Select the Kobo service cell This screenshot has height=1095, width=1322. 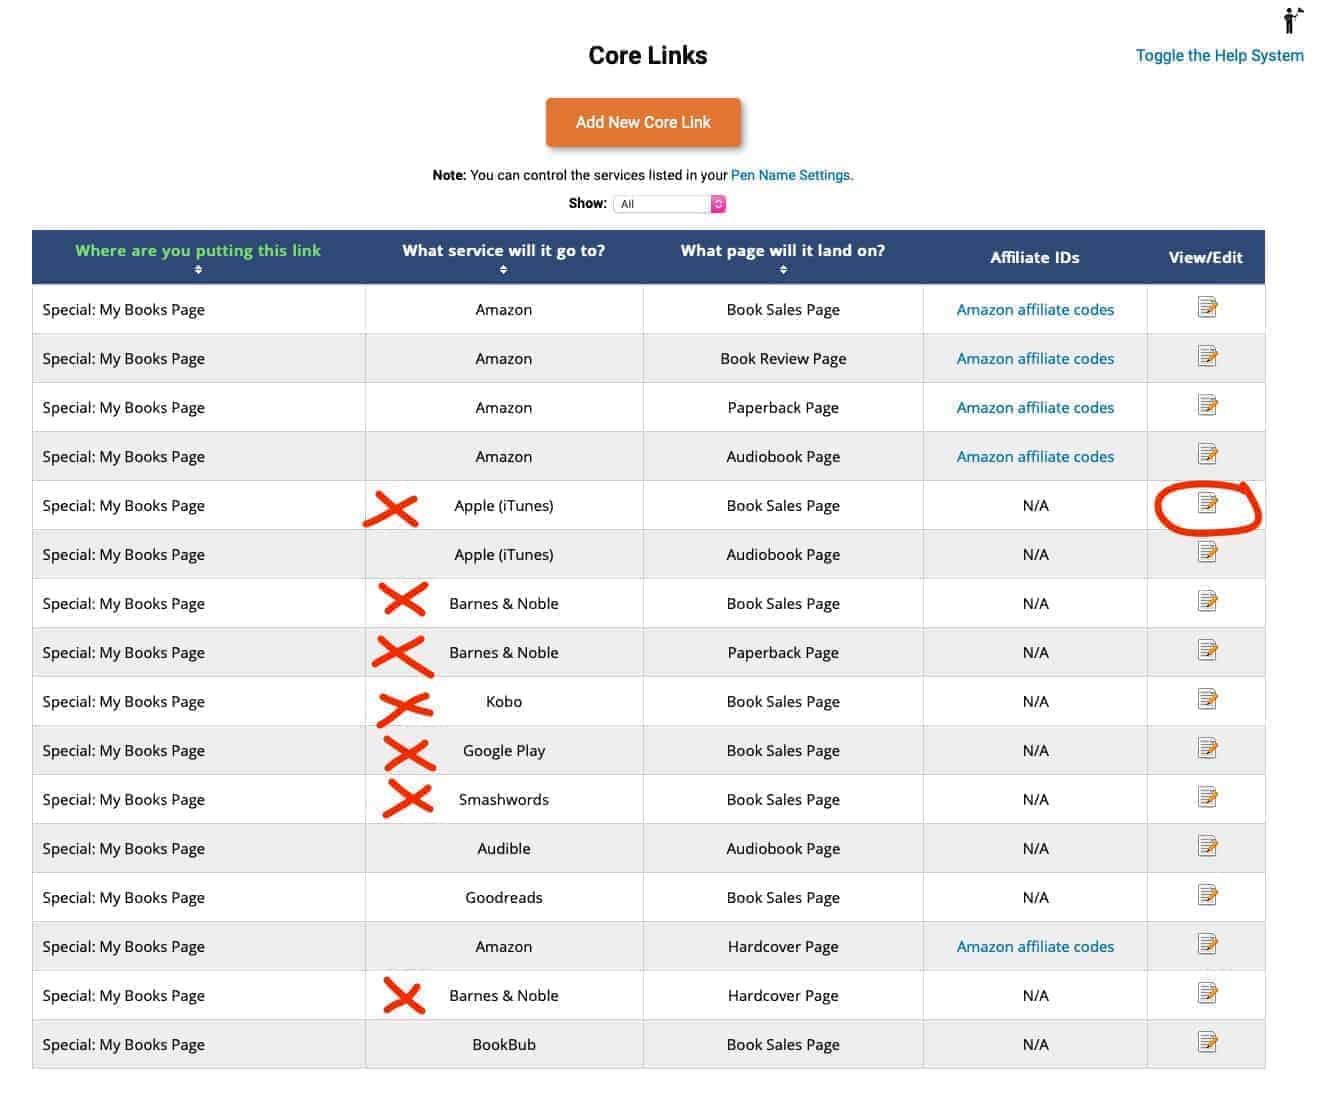point(504,702)
